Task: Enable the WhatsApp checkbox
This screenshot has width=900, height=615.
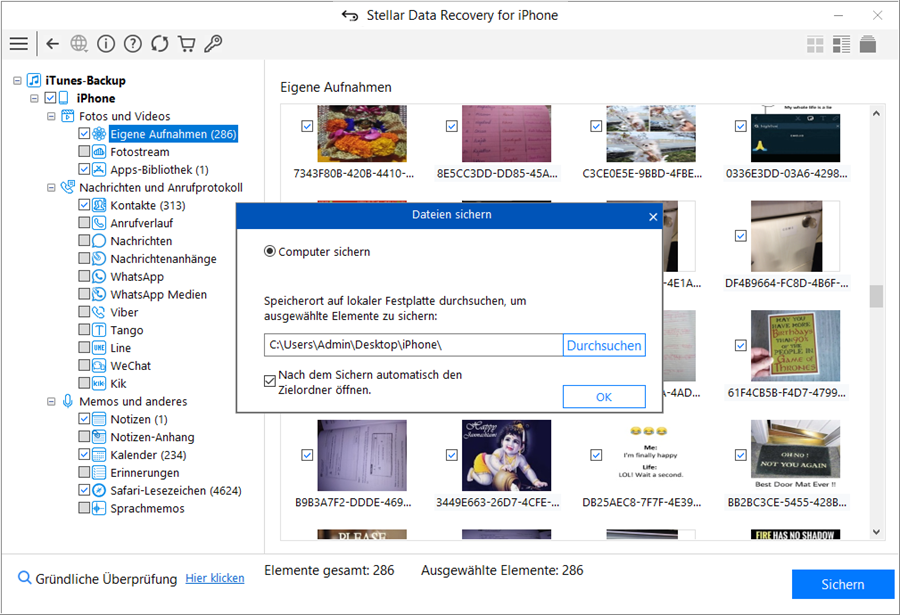Action: (x=84, y=277)
